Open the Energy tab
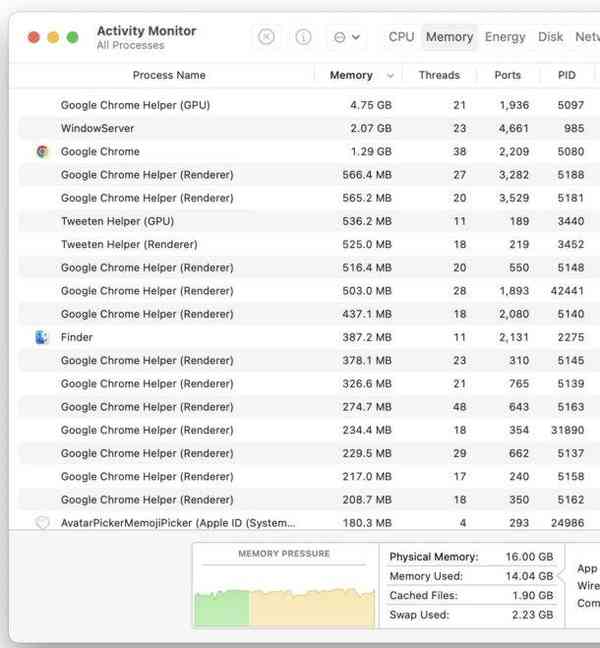Viewport: 600px width, 648px height. coord(505,37)
